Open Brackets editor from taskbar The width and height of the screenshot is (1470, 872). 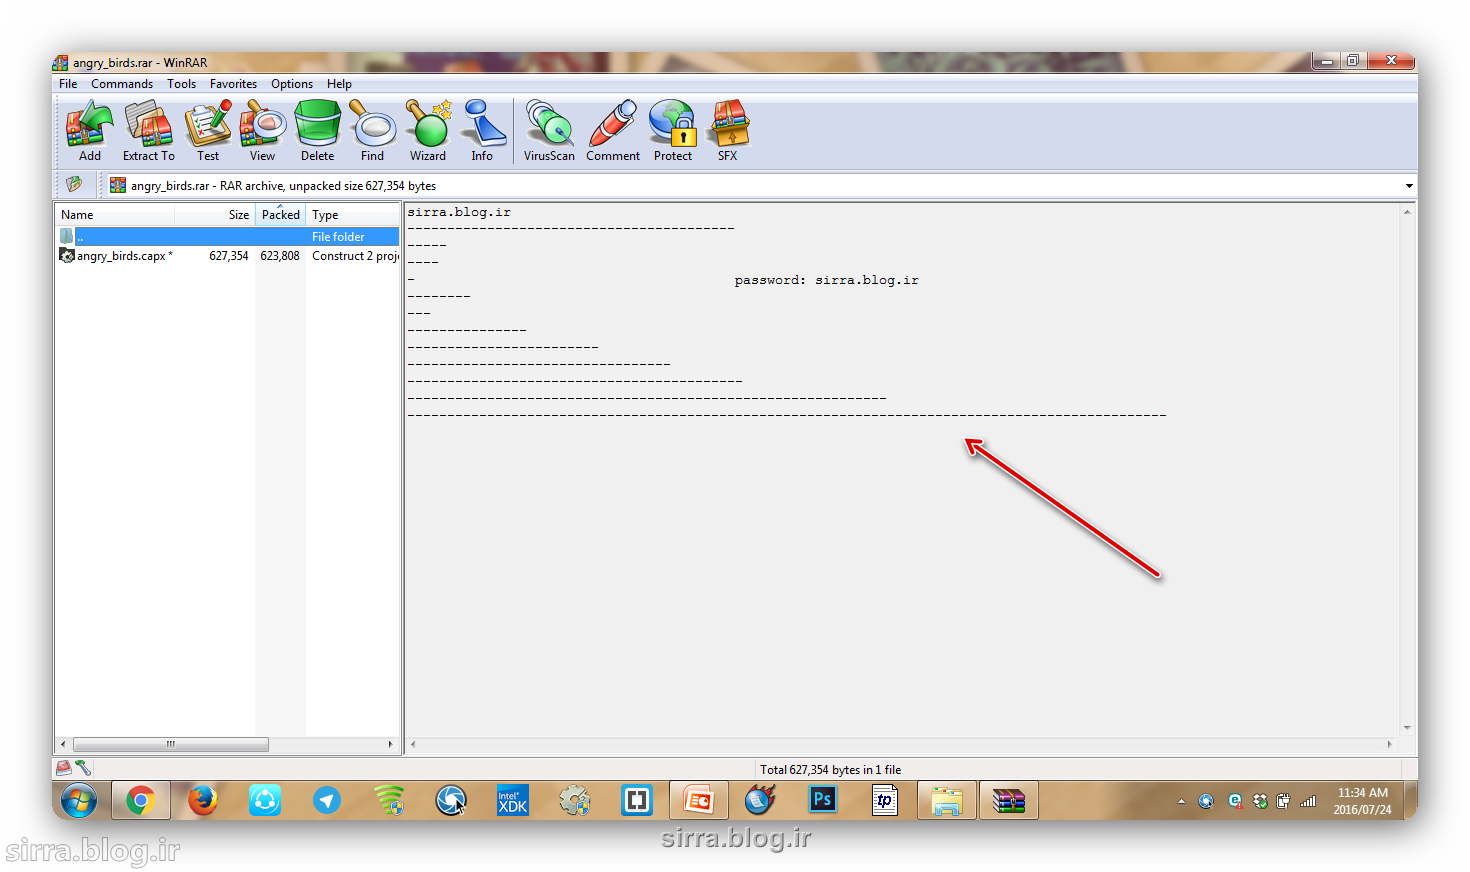pyautogui.click(x=637, y=801)
